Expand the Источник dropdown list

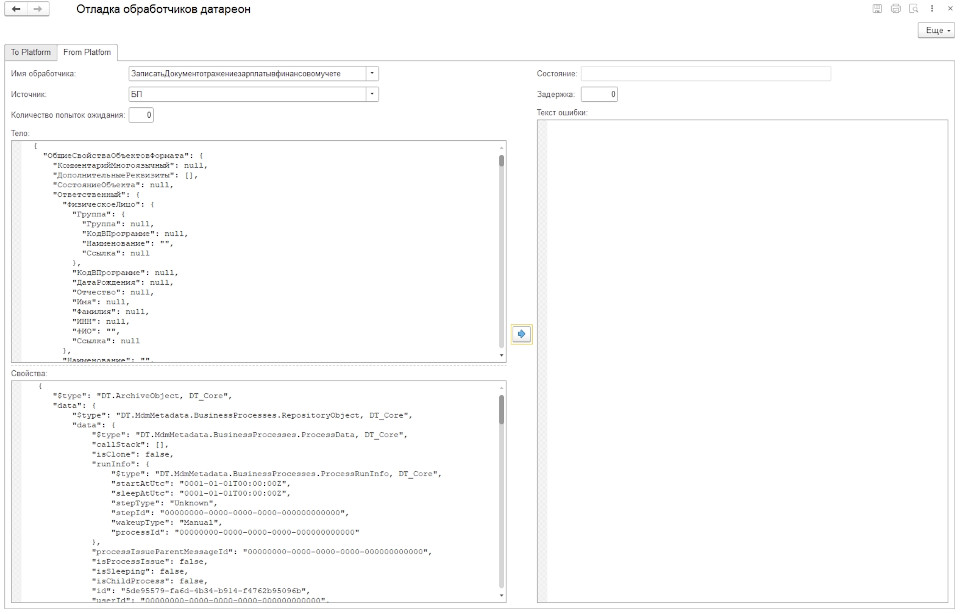(x=372, y=94)
